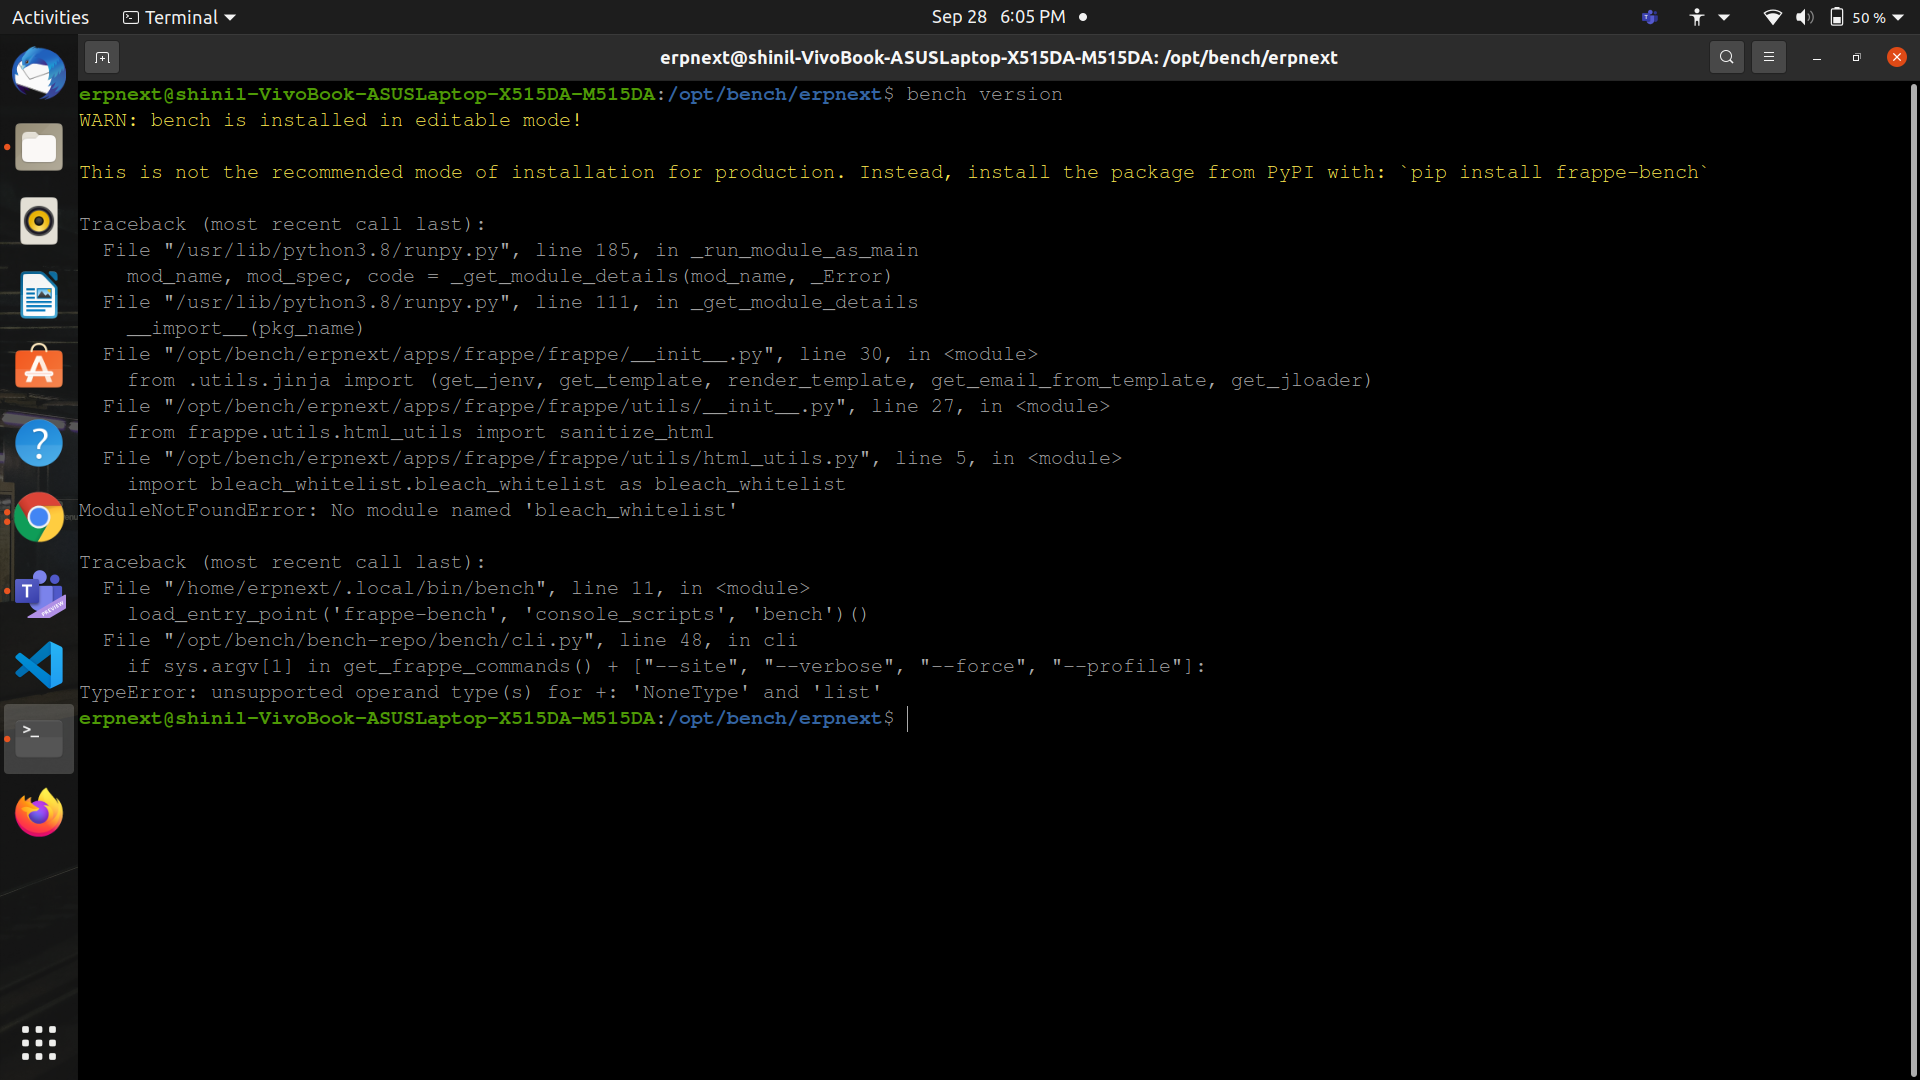The height and width of the screenshot is (1080, 1920).
Task: Open Thunderbird mail from the dock
Action: pyautogui.click(x=39, y=73)
